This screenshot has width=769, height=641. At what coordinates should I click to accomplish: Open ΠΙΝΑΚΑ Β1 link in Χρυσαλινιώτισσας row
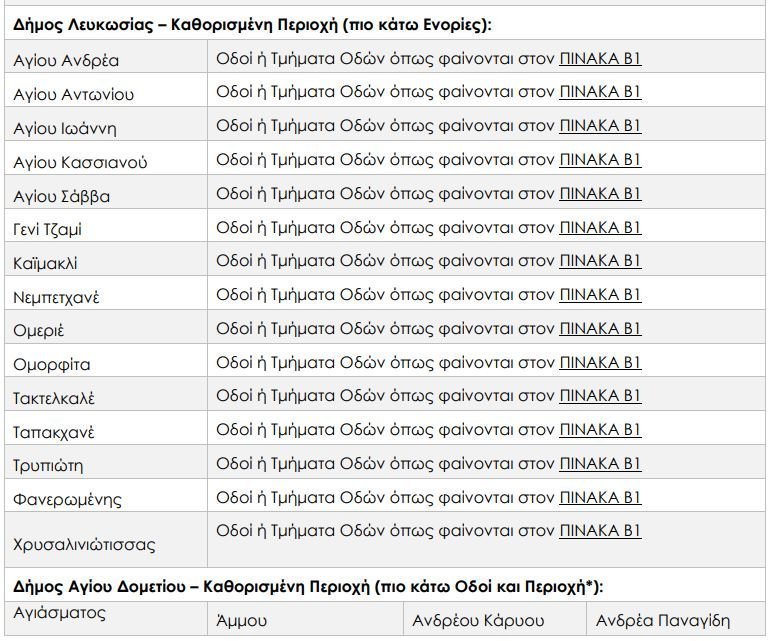tap(600, 531)
